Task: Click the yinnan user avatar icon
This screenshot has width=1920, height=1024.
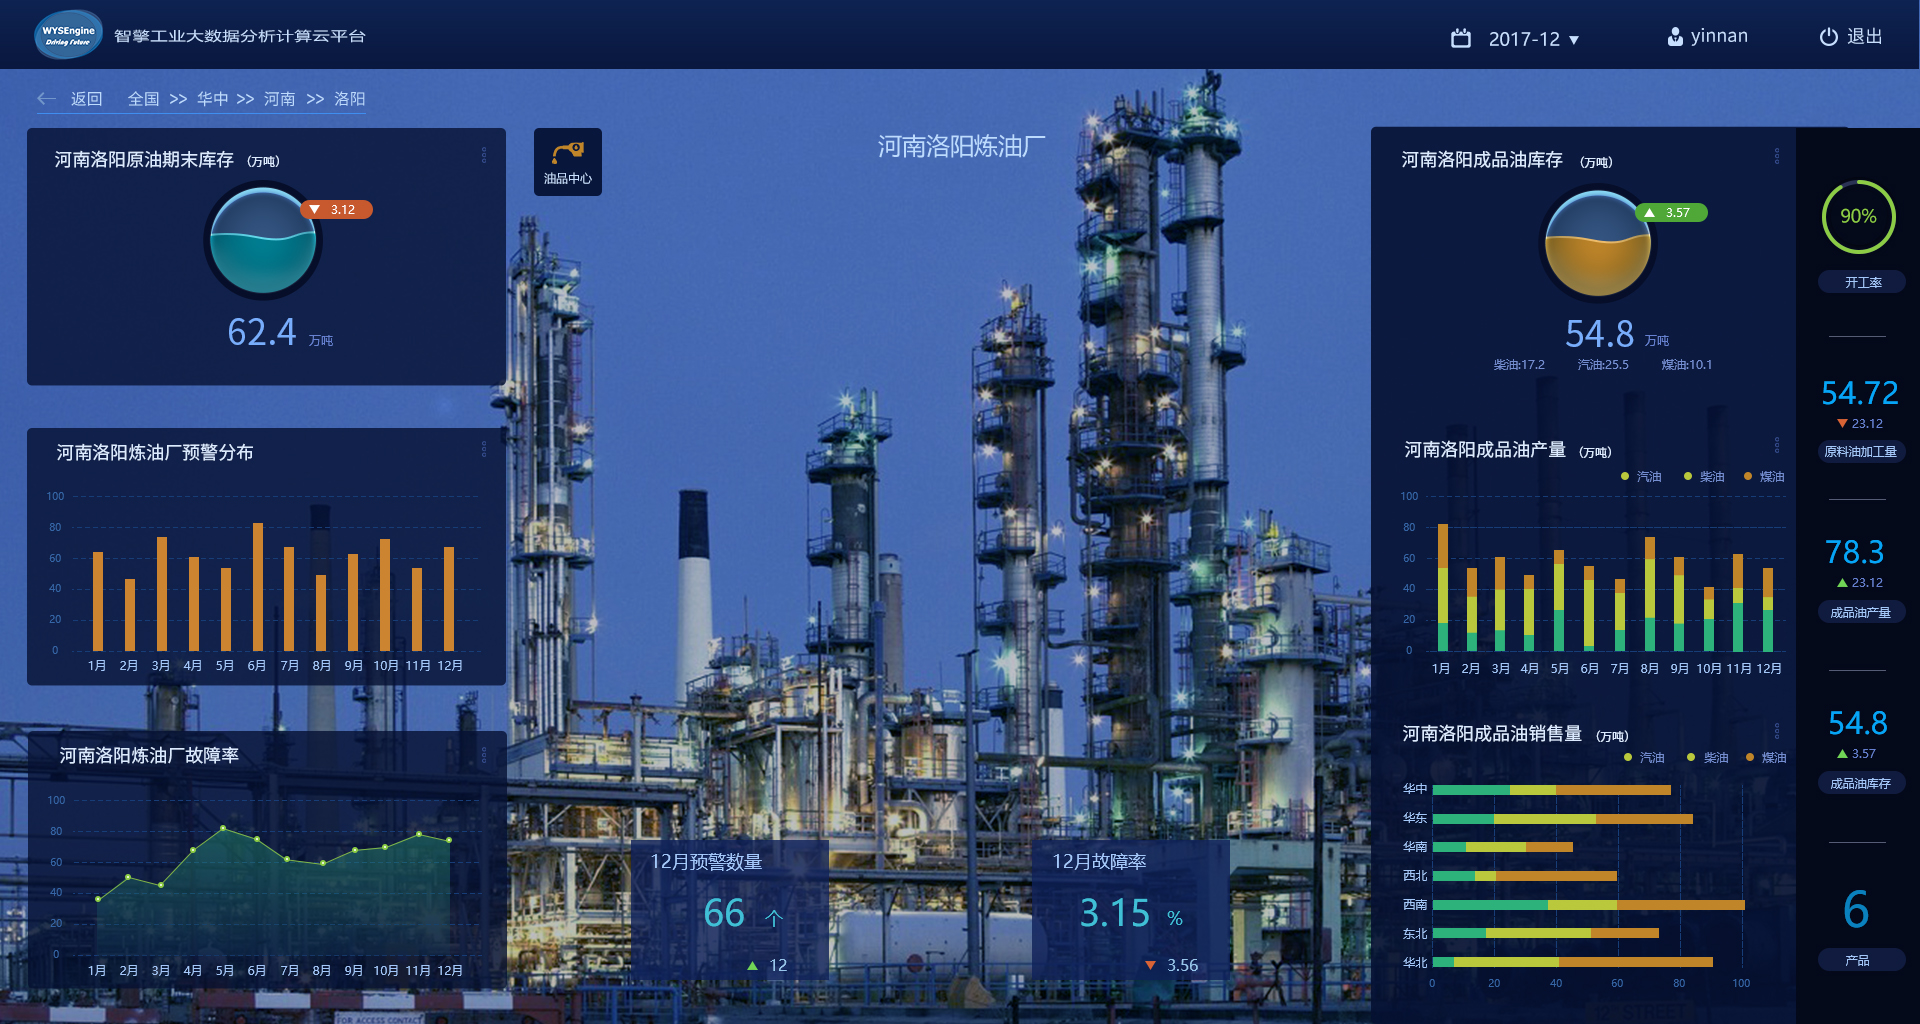Action: tap(1675, 37)
